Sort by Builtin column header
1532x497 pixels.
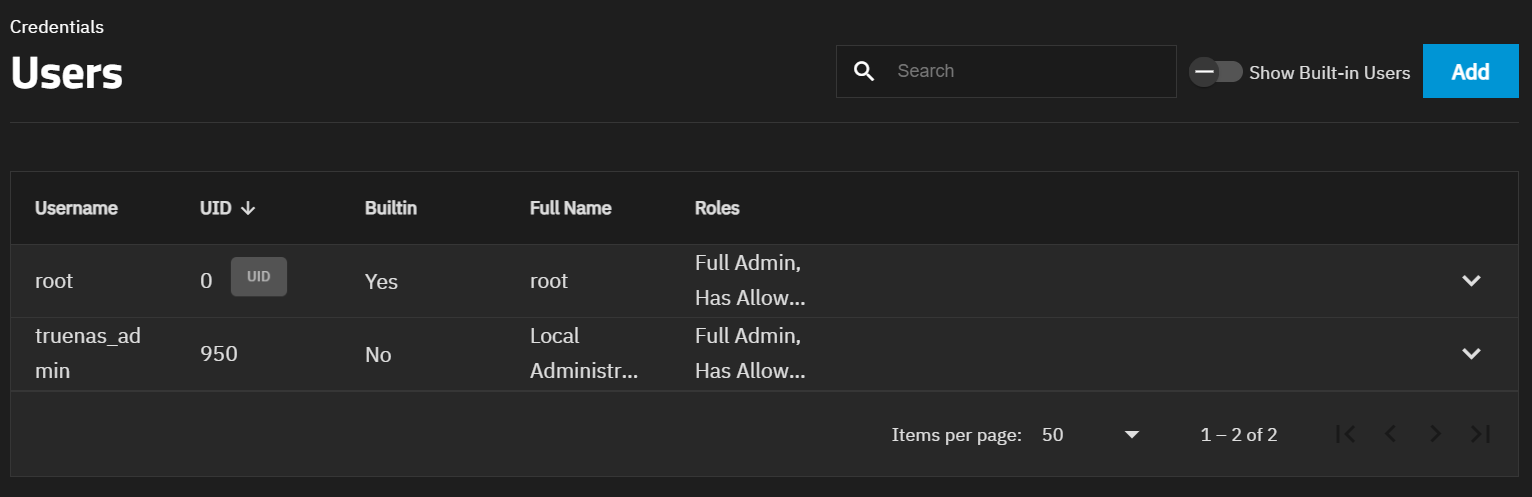point(391,208)
